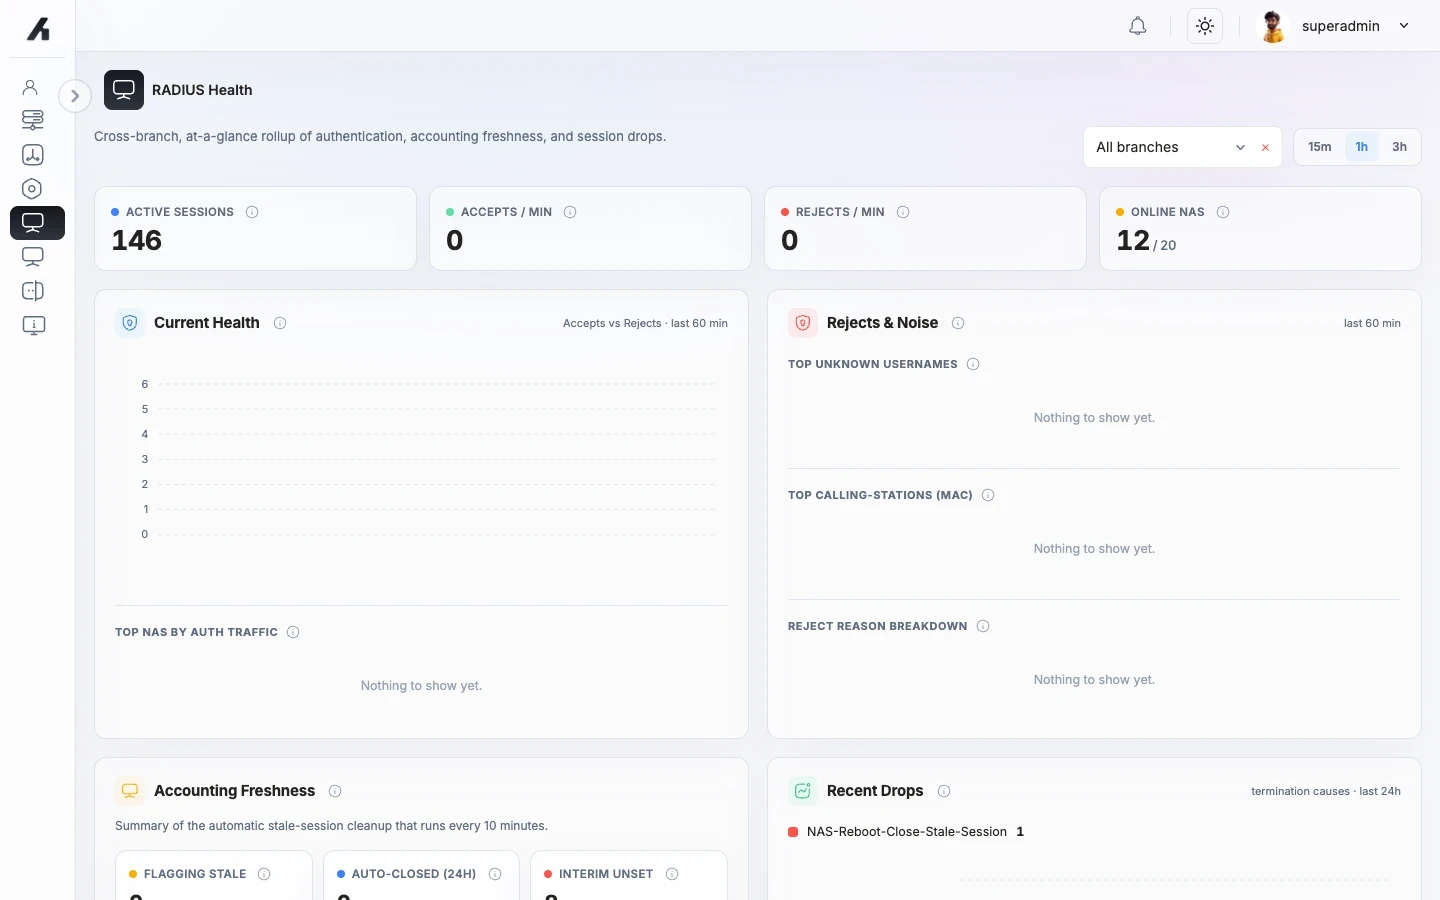Open the user profile sidebar icon
This screenshot has width=1440, height=900.
click(31, 87)
